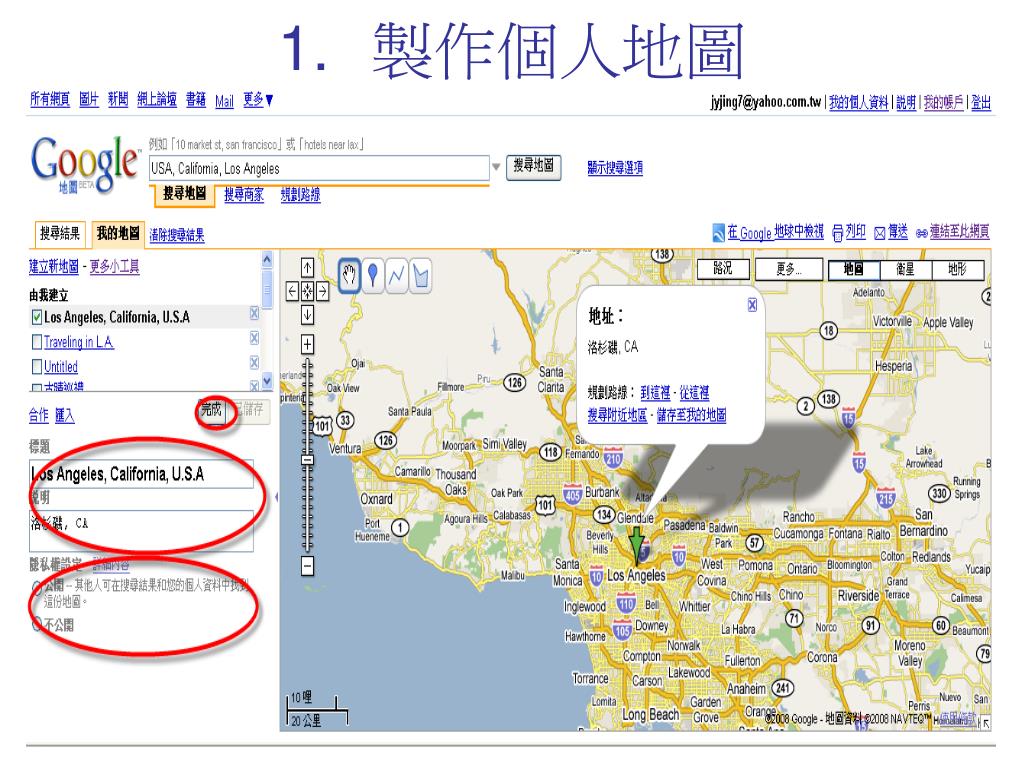Click the 搜尋地圖 search button
This screenshot has height=768, width=1024.
pos(534,167)
